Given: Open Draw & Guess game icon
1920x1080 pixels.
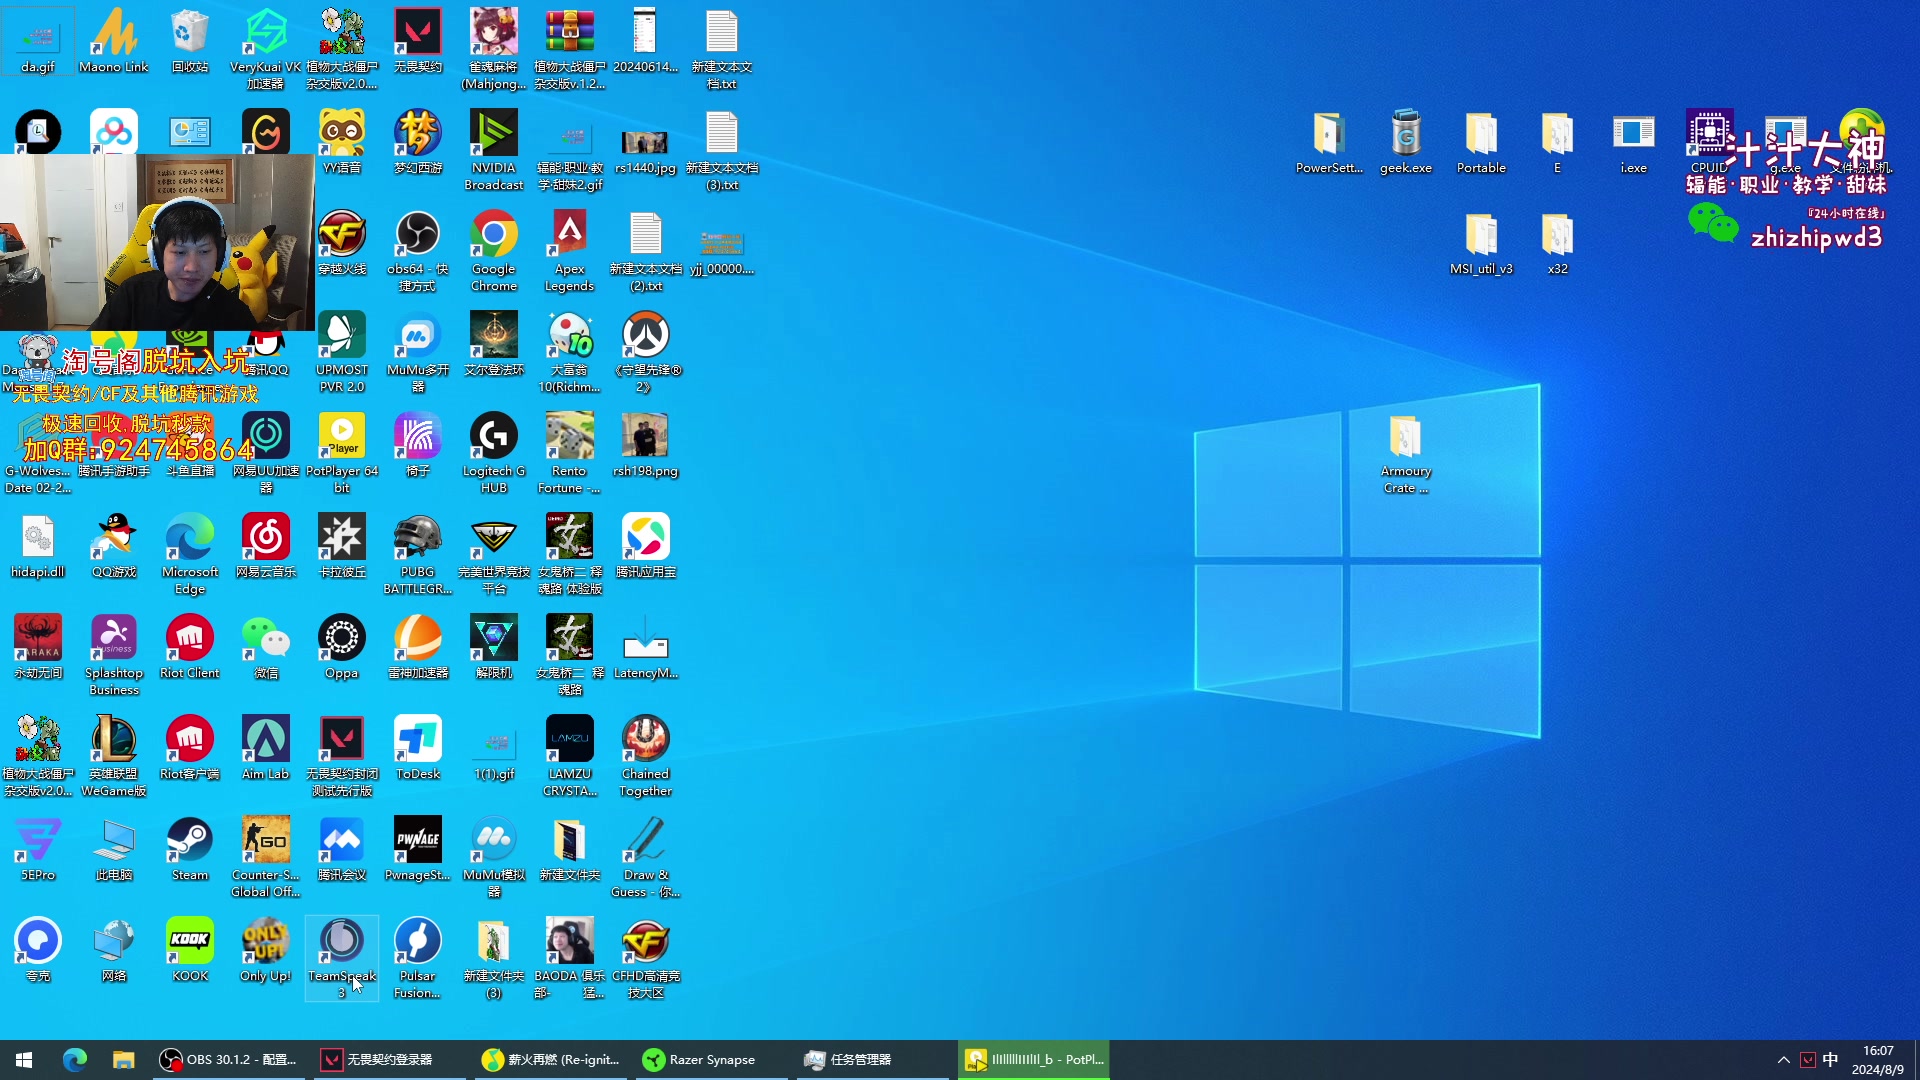Looking at the screenshot, I should (646, 857).
